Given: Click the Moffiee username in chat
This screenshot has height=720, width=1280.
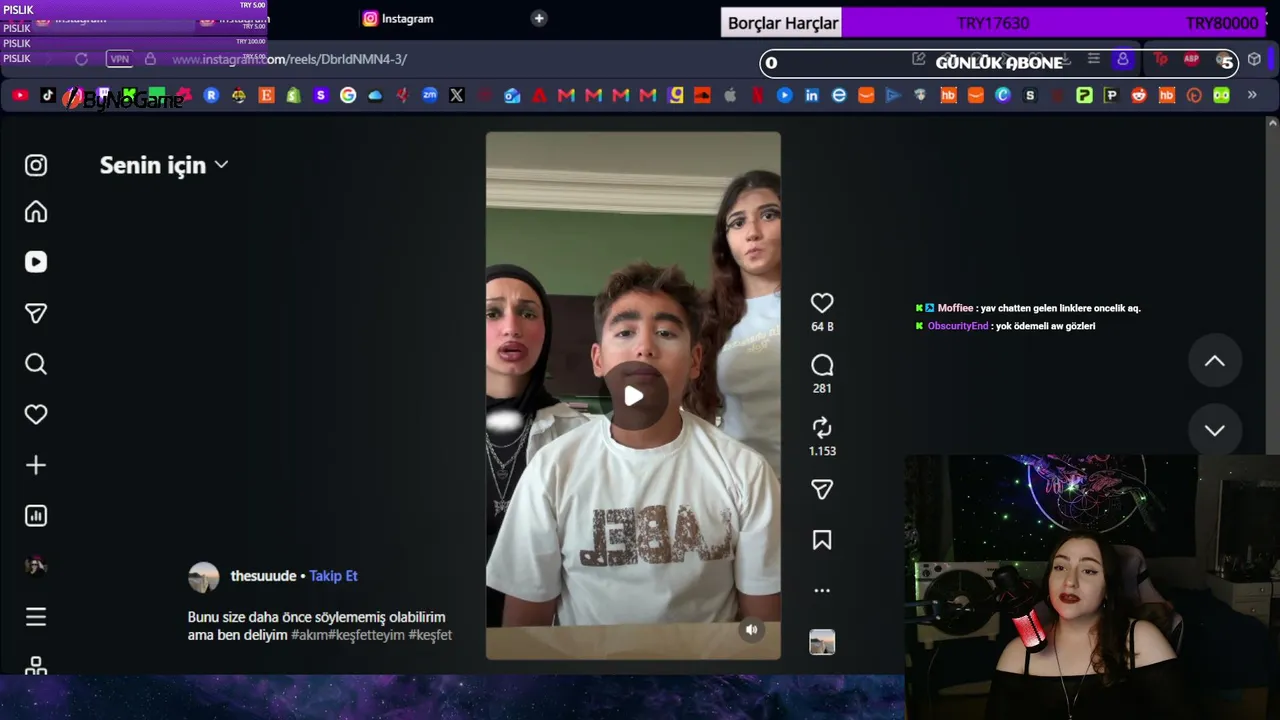Looking at the screenshot, I should coord(955,308).
